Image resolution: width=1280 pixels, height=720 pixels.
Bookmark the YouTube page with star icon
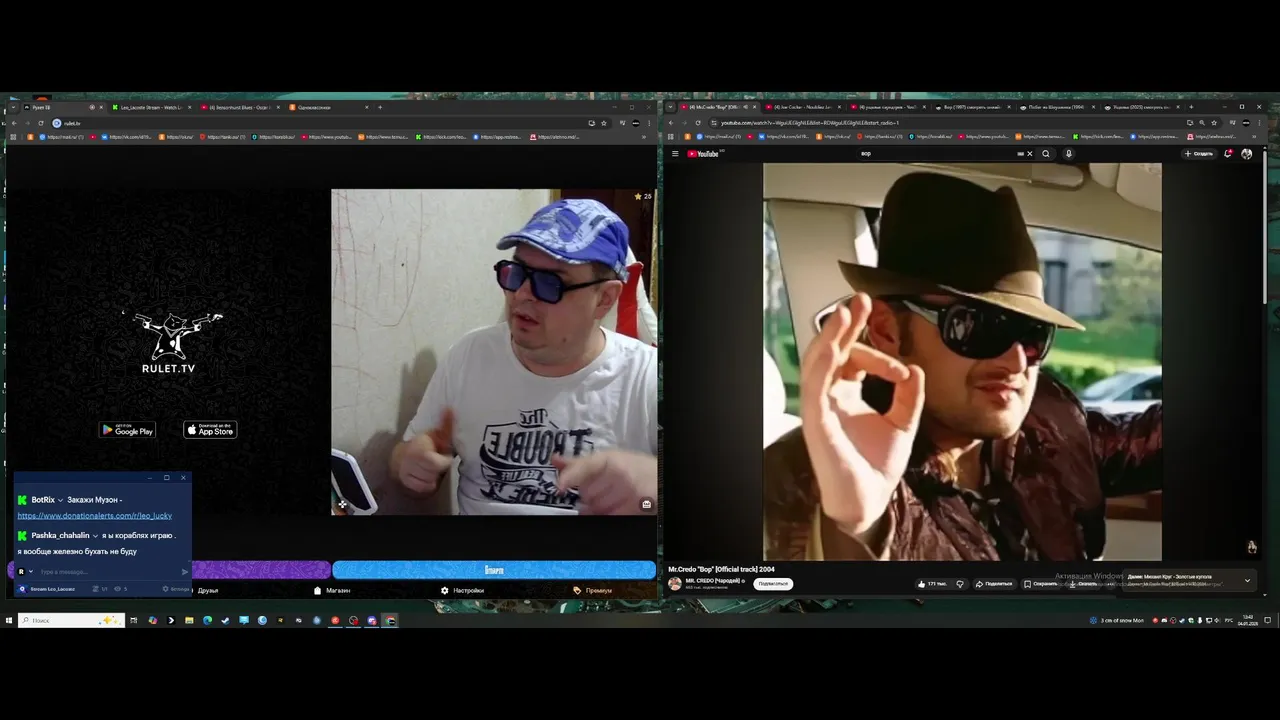[1214, 123]
